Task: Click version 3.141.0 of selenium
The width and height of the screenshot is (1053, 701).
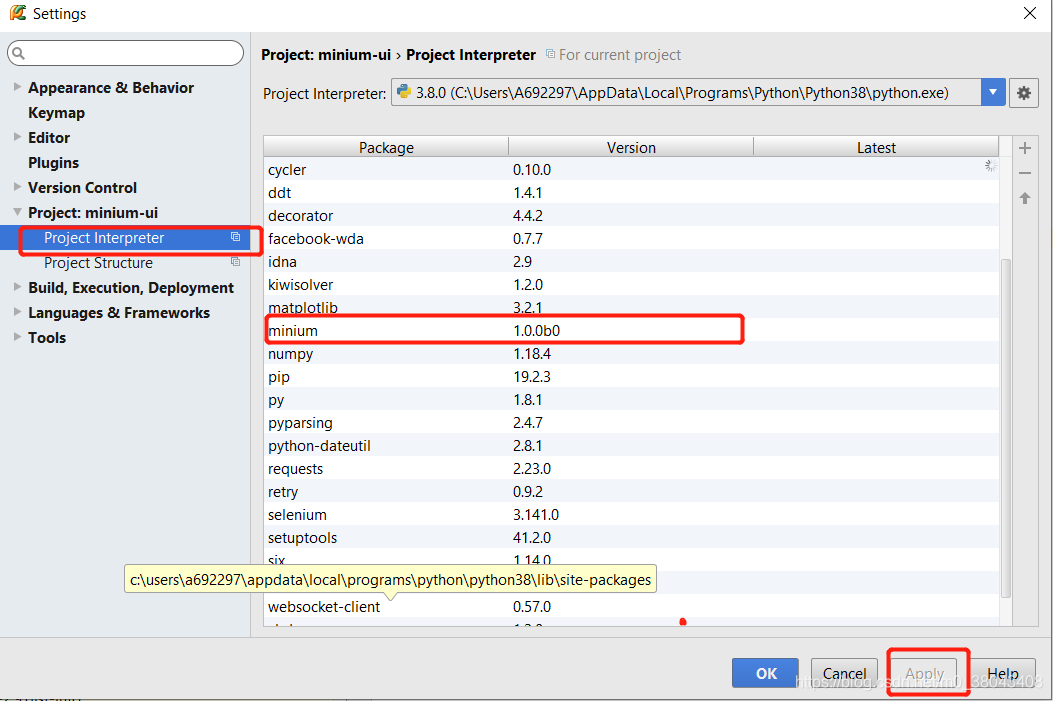Action: point(535,514)
